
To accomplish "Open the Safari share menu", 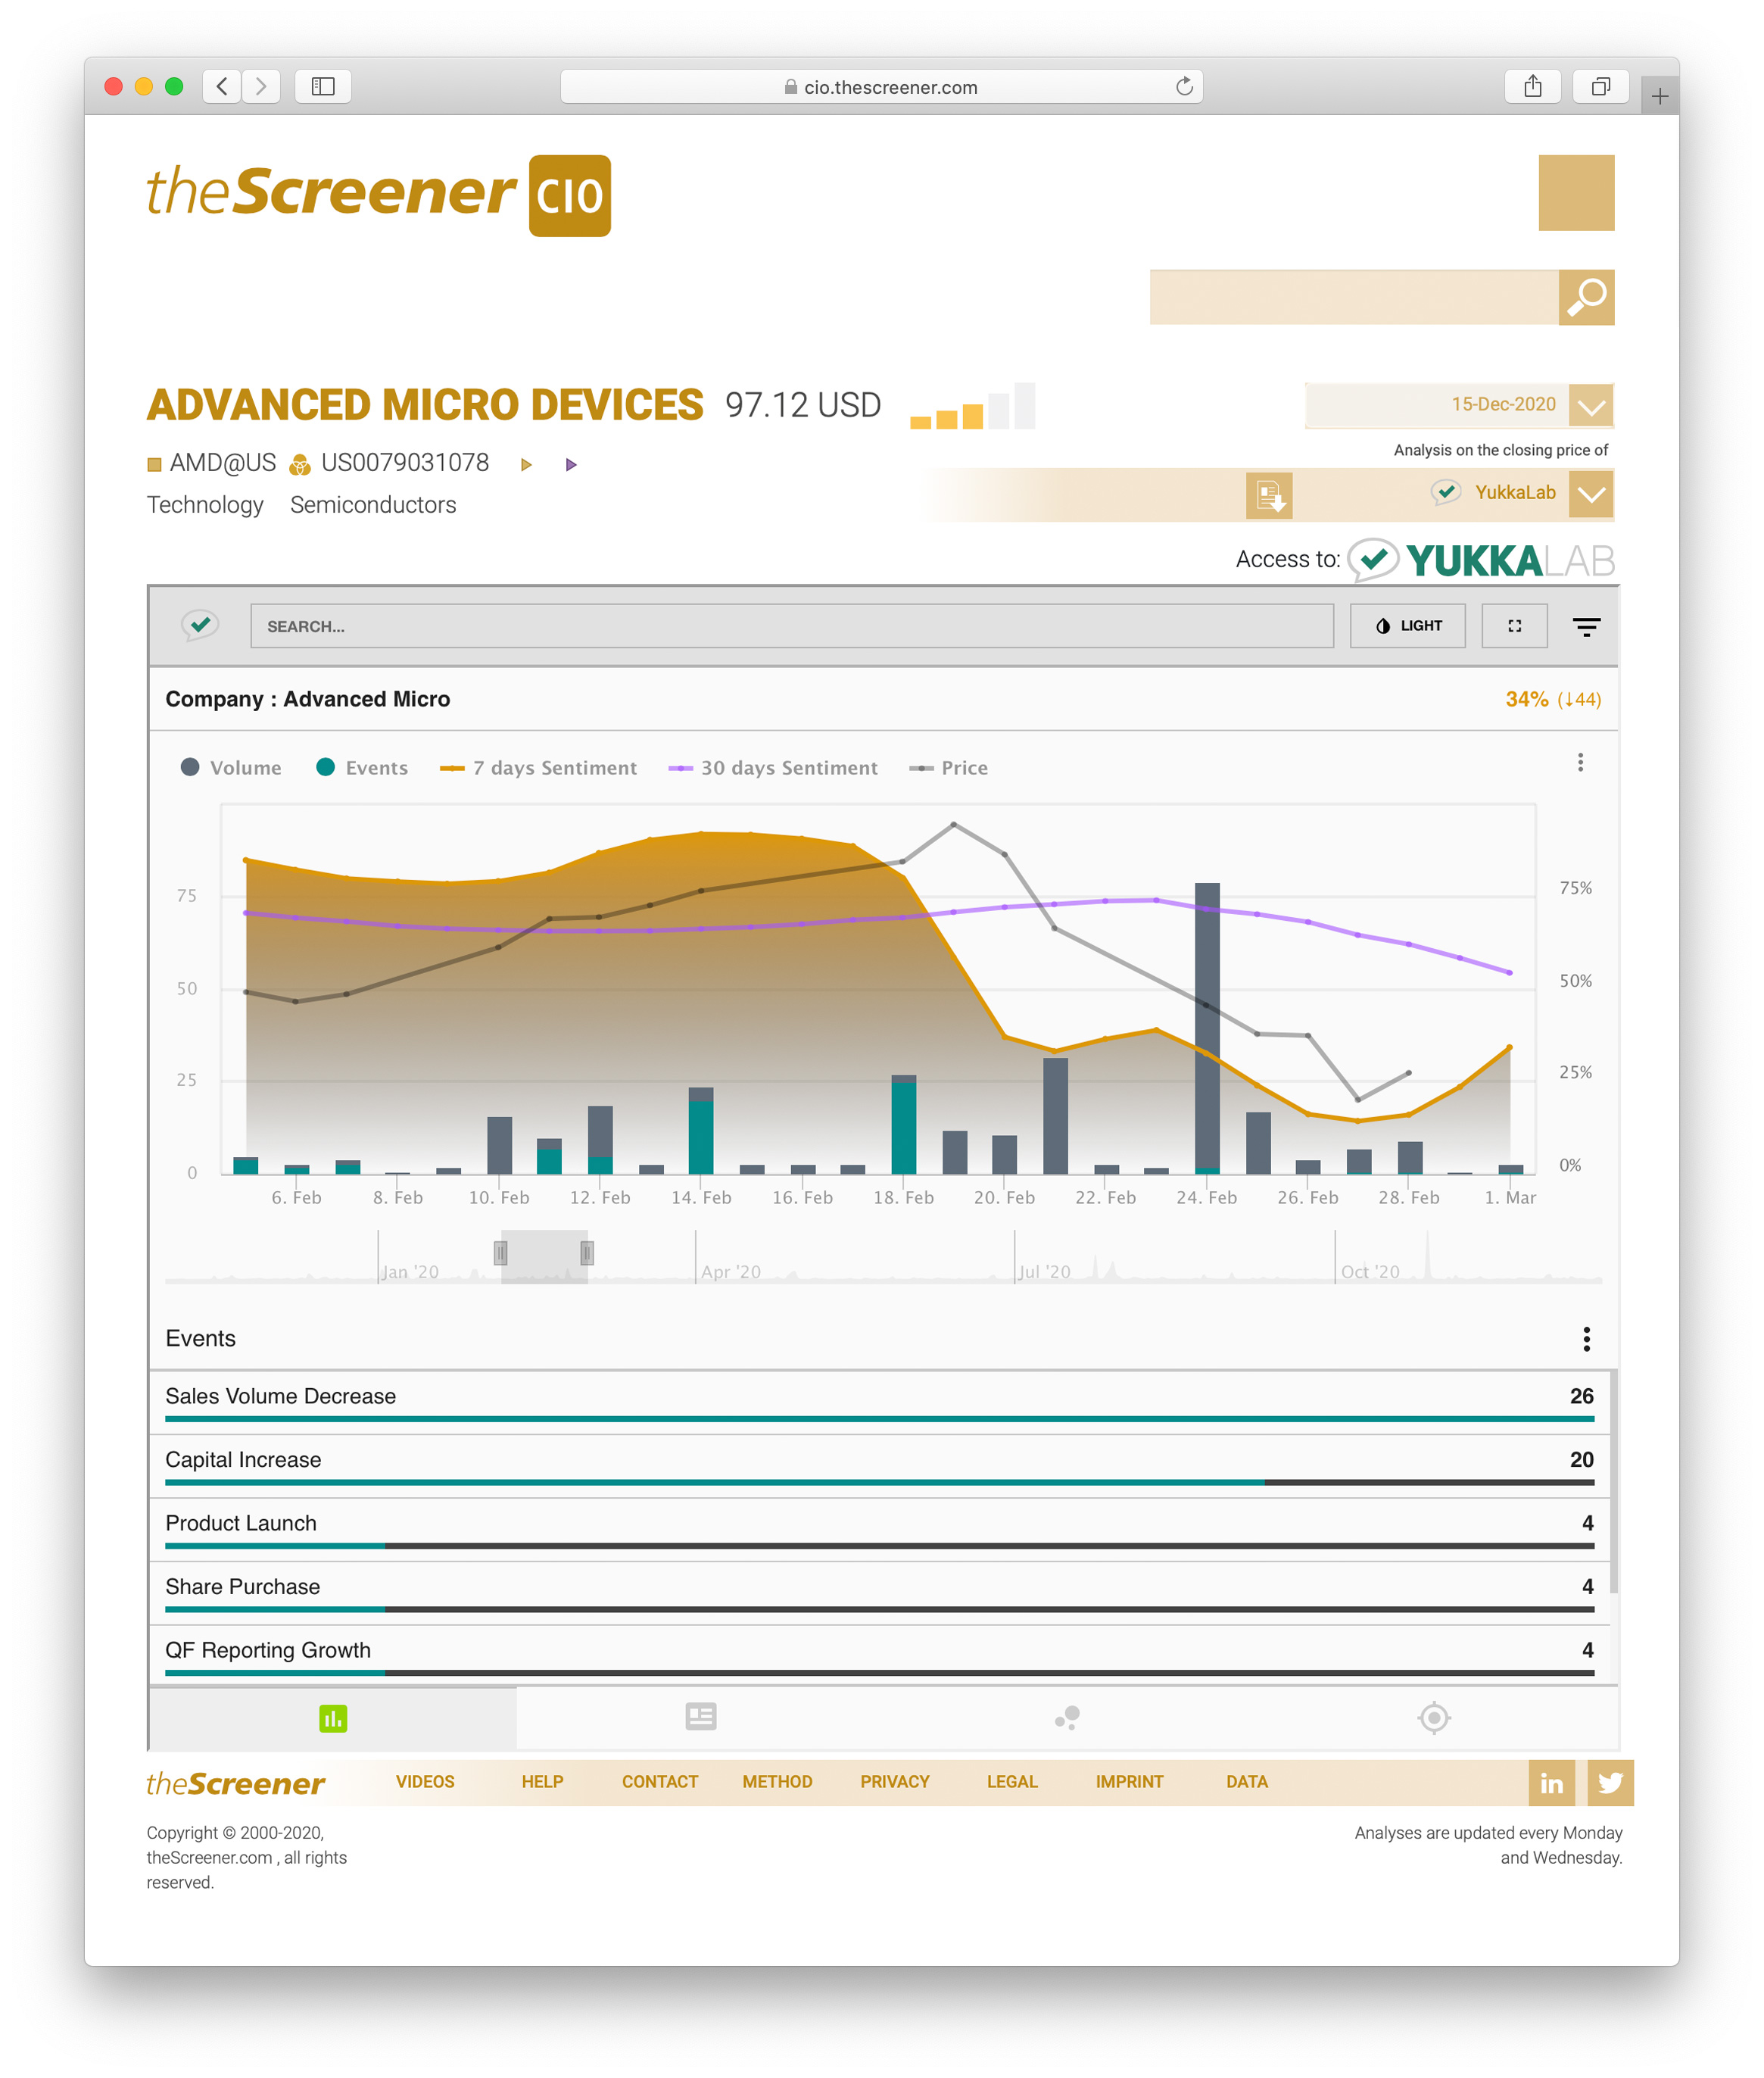I will coord(1532,87).
